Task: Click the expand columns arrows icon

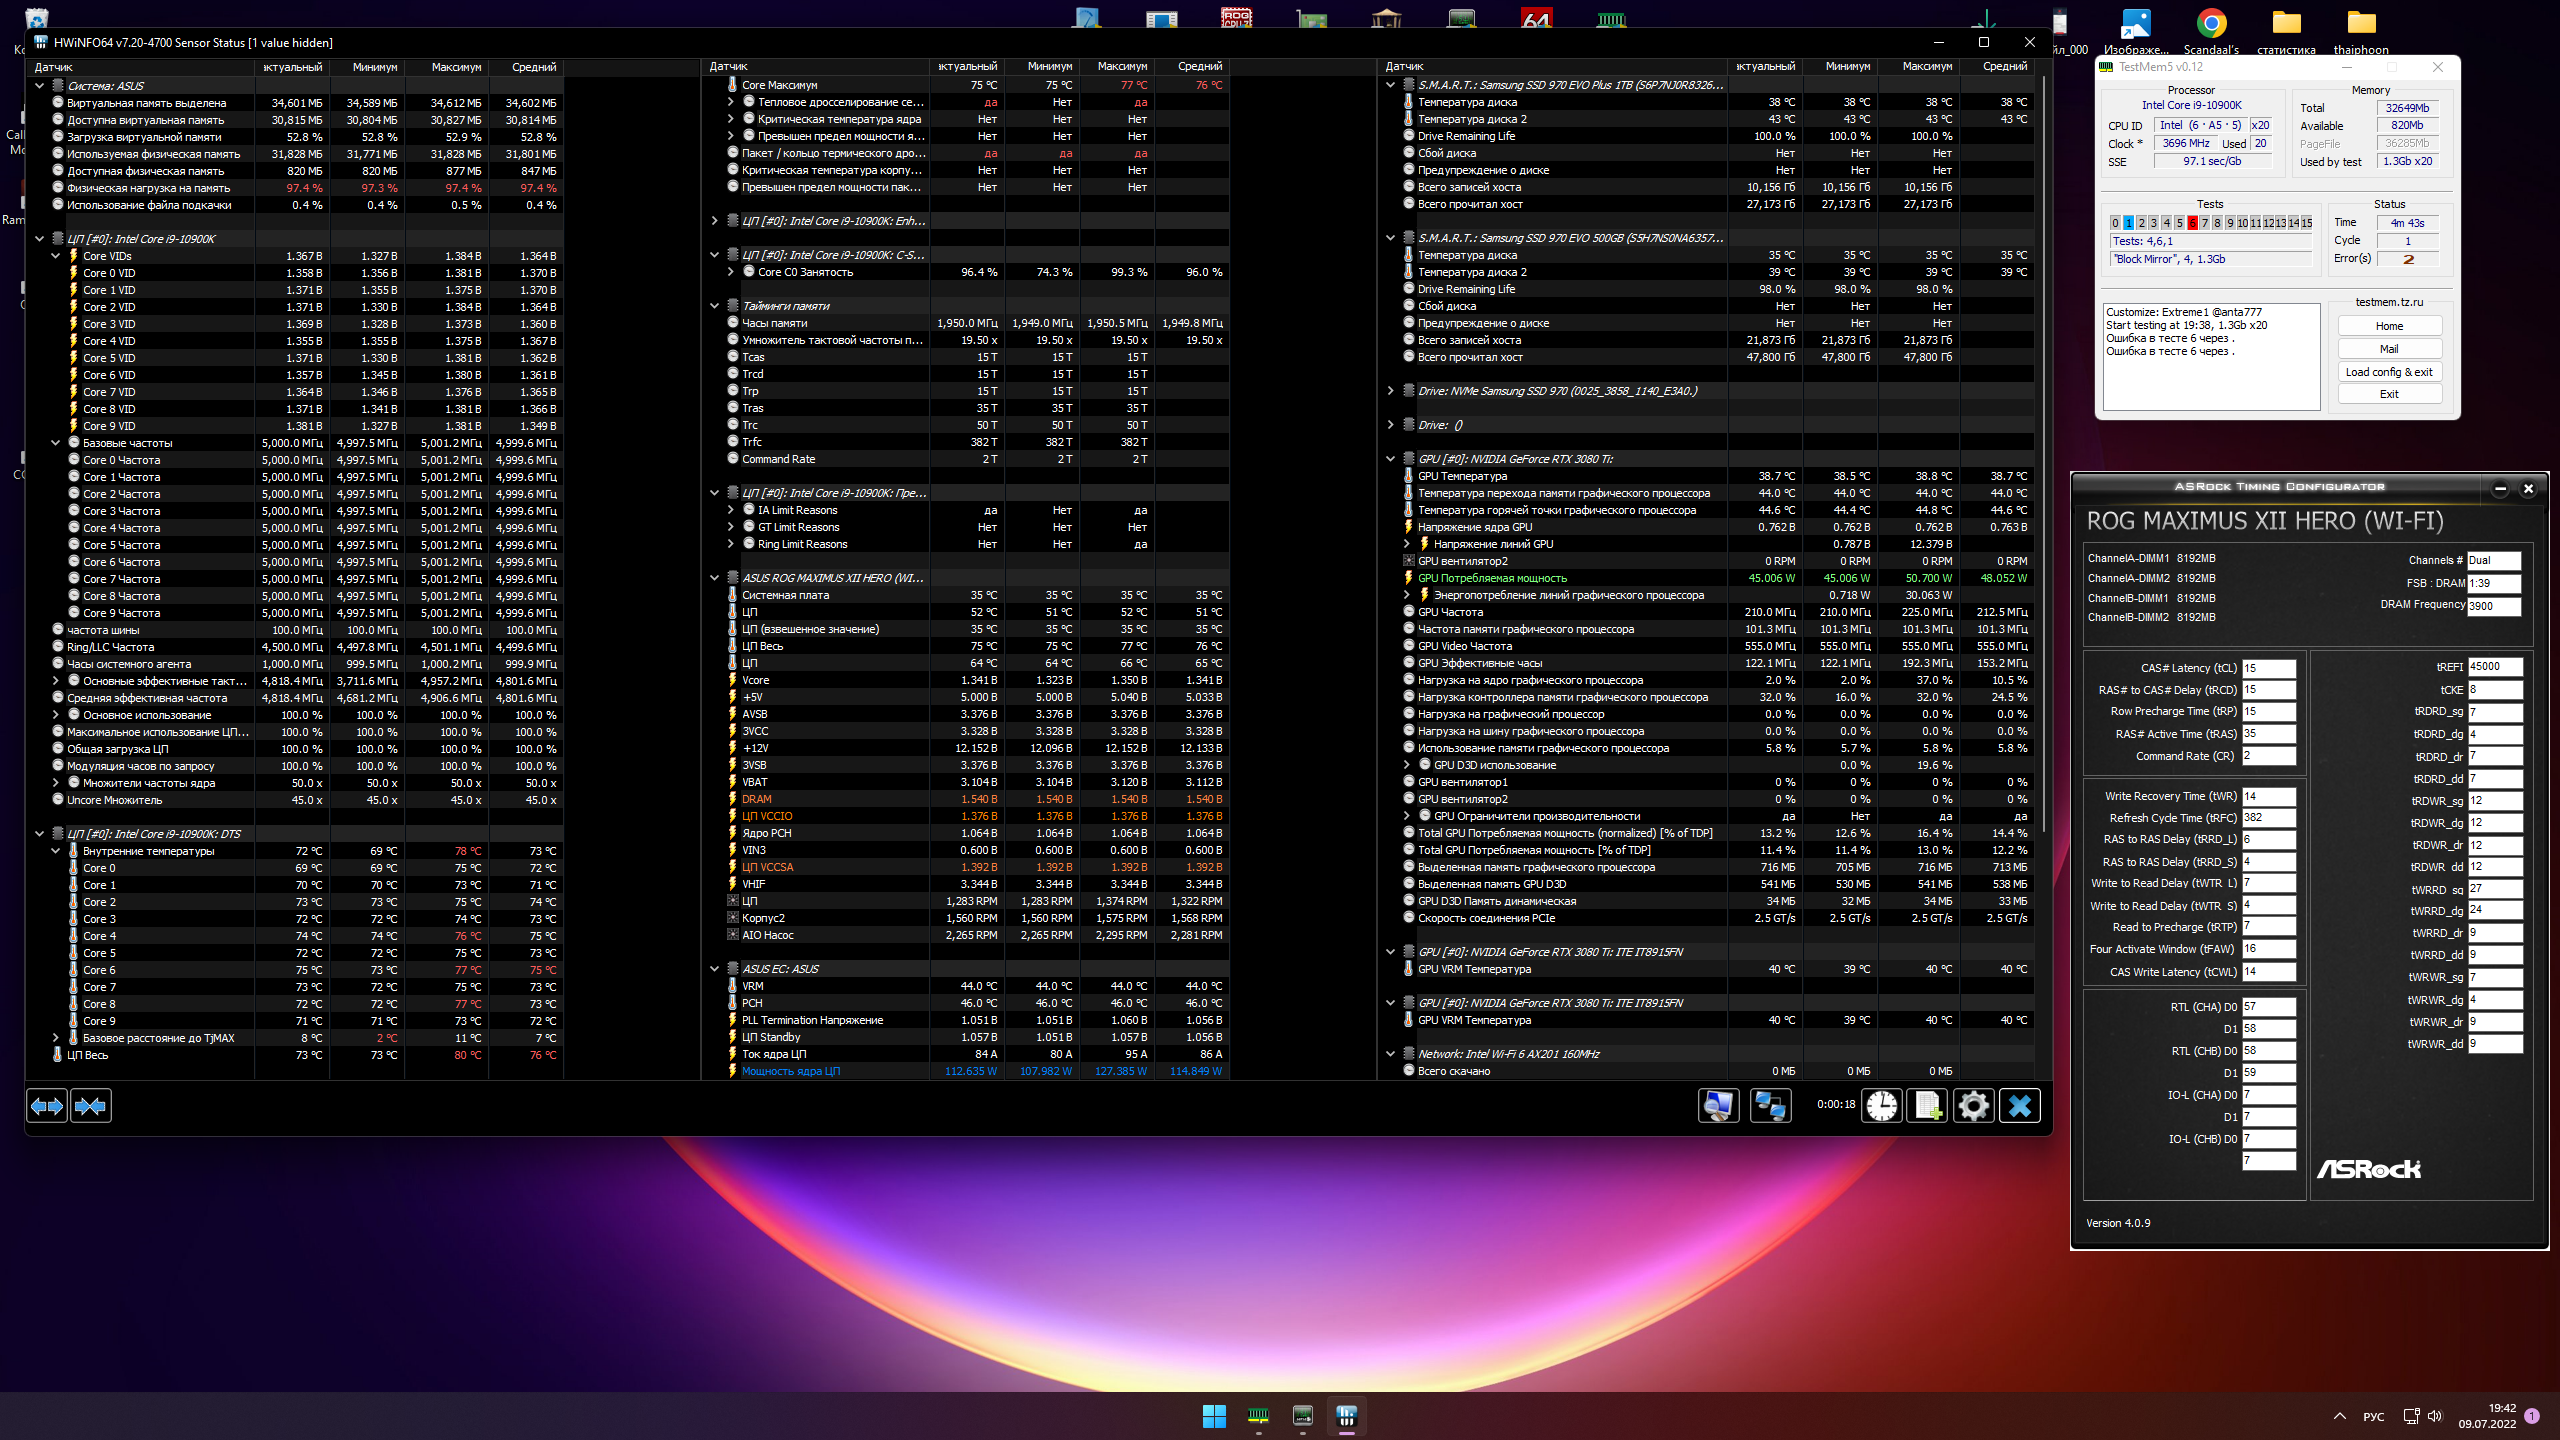Action: point(46,1106)
